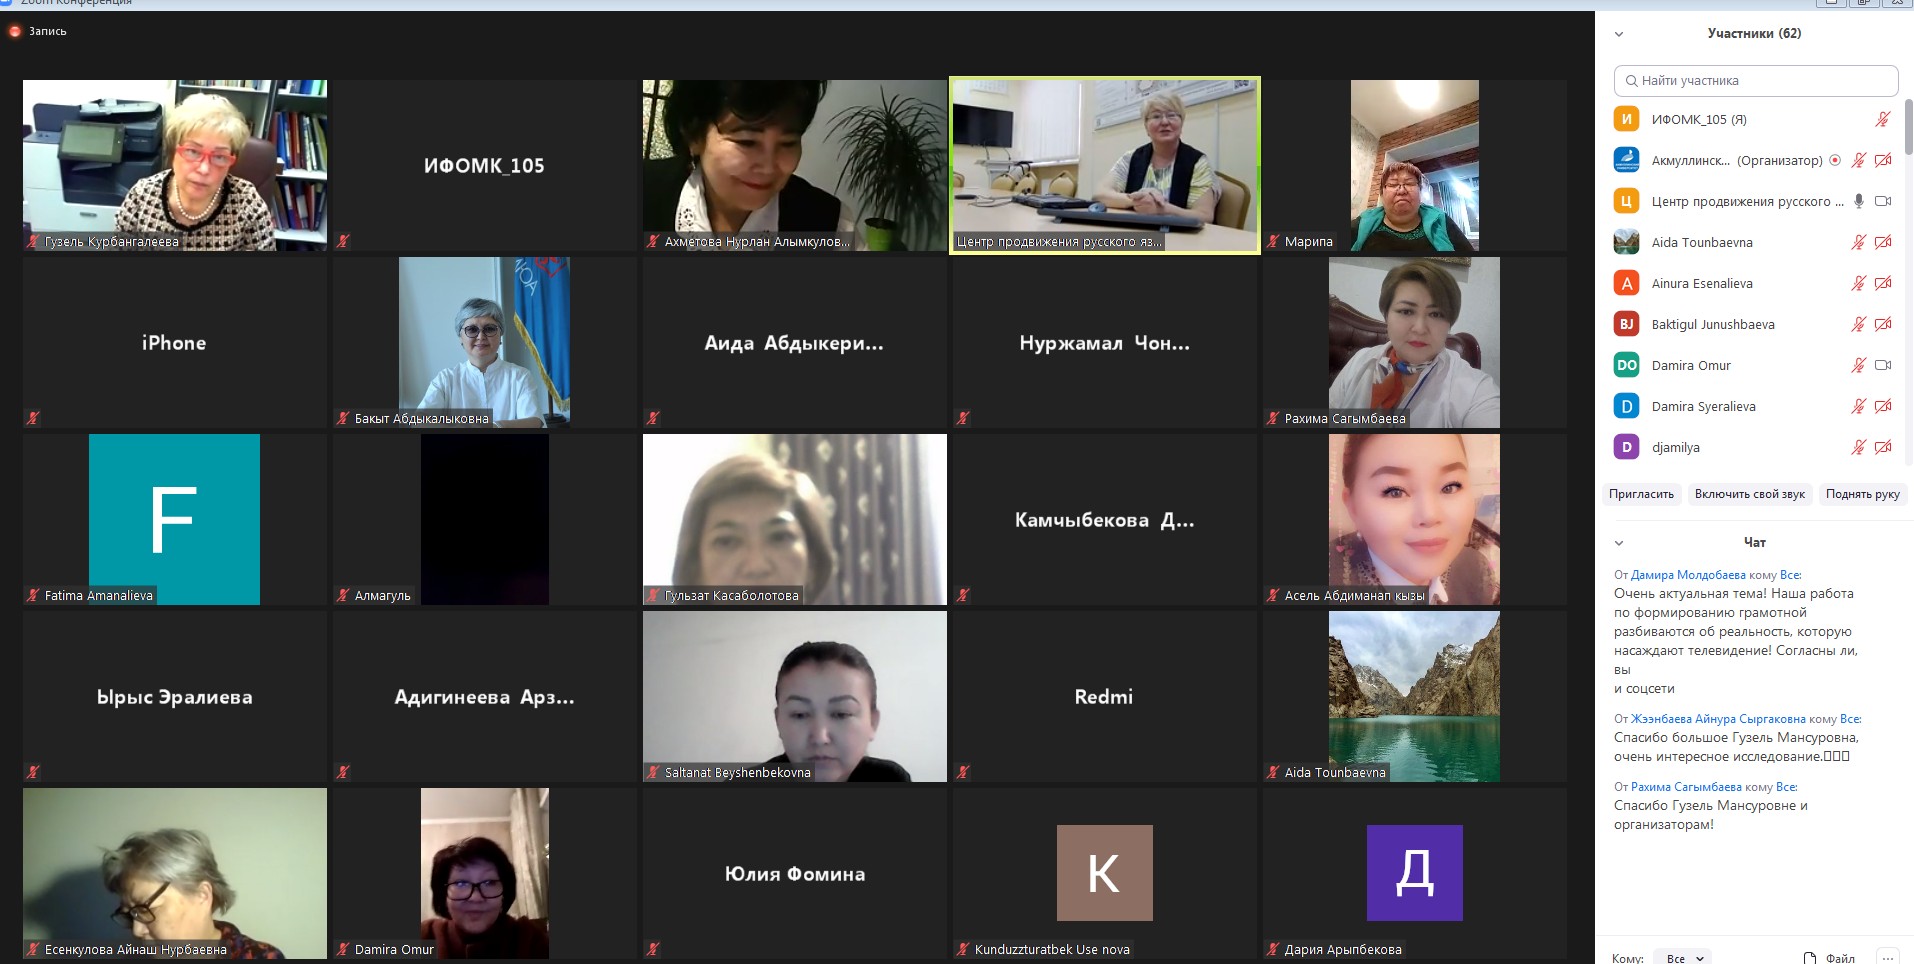Click the red recording icon labeled Запись

pos(14,31)
